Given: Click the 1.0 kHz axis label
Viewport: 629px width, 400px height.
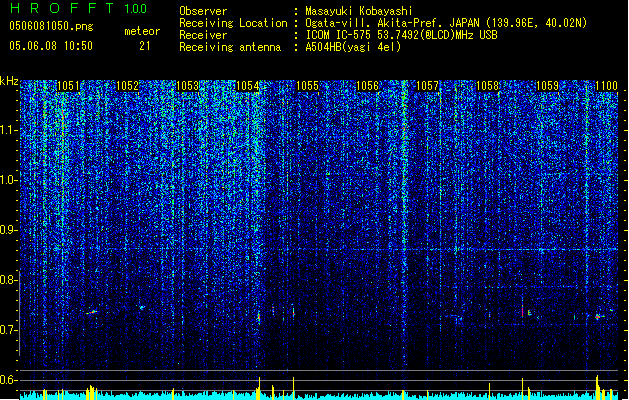Looking at the screenshot, I should click(9, 180).
